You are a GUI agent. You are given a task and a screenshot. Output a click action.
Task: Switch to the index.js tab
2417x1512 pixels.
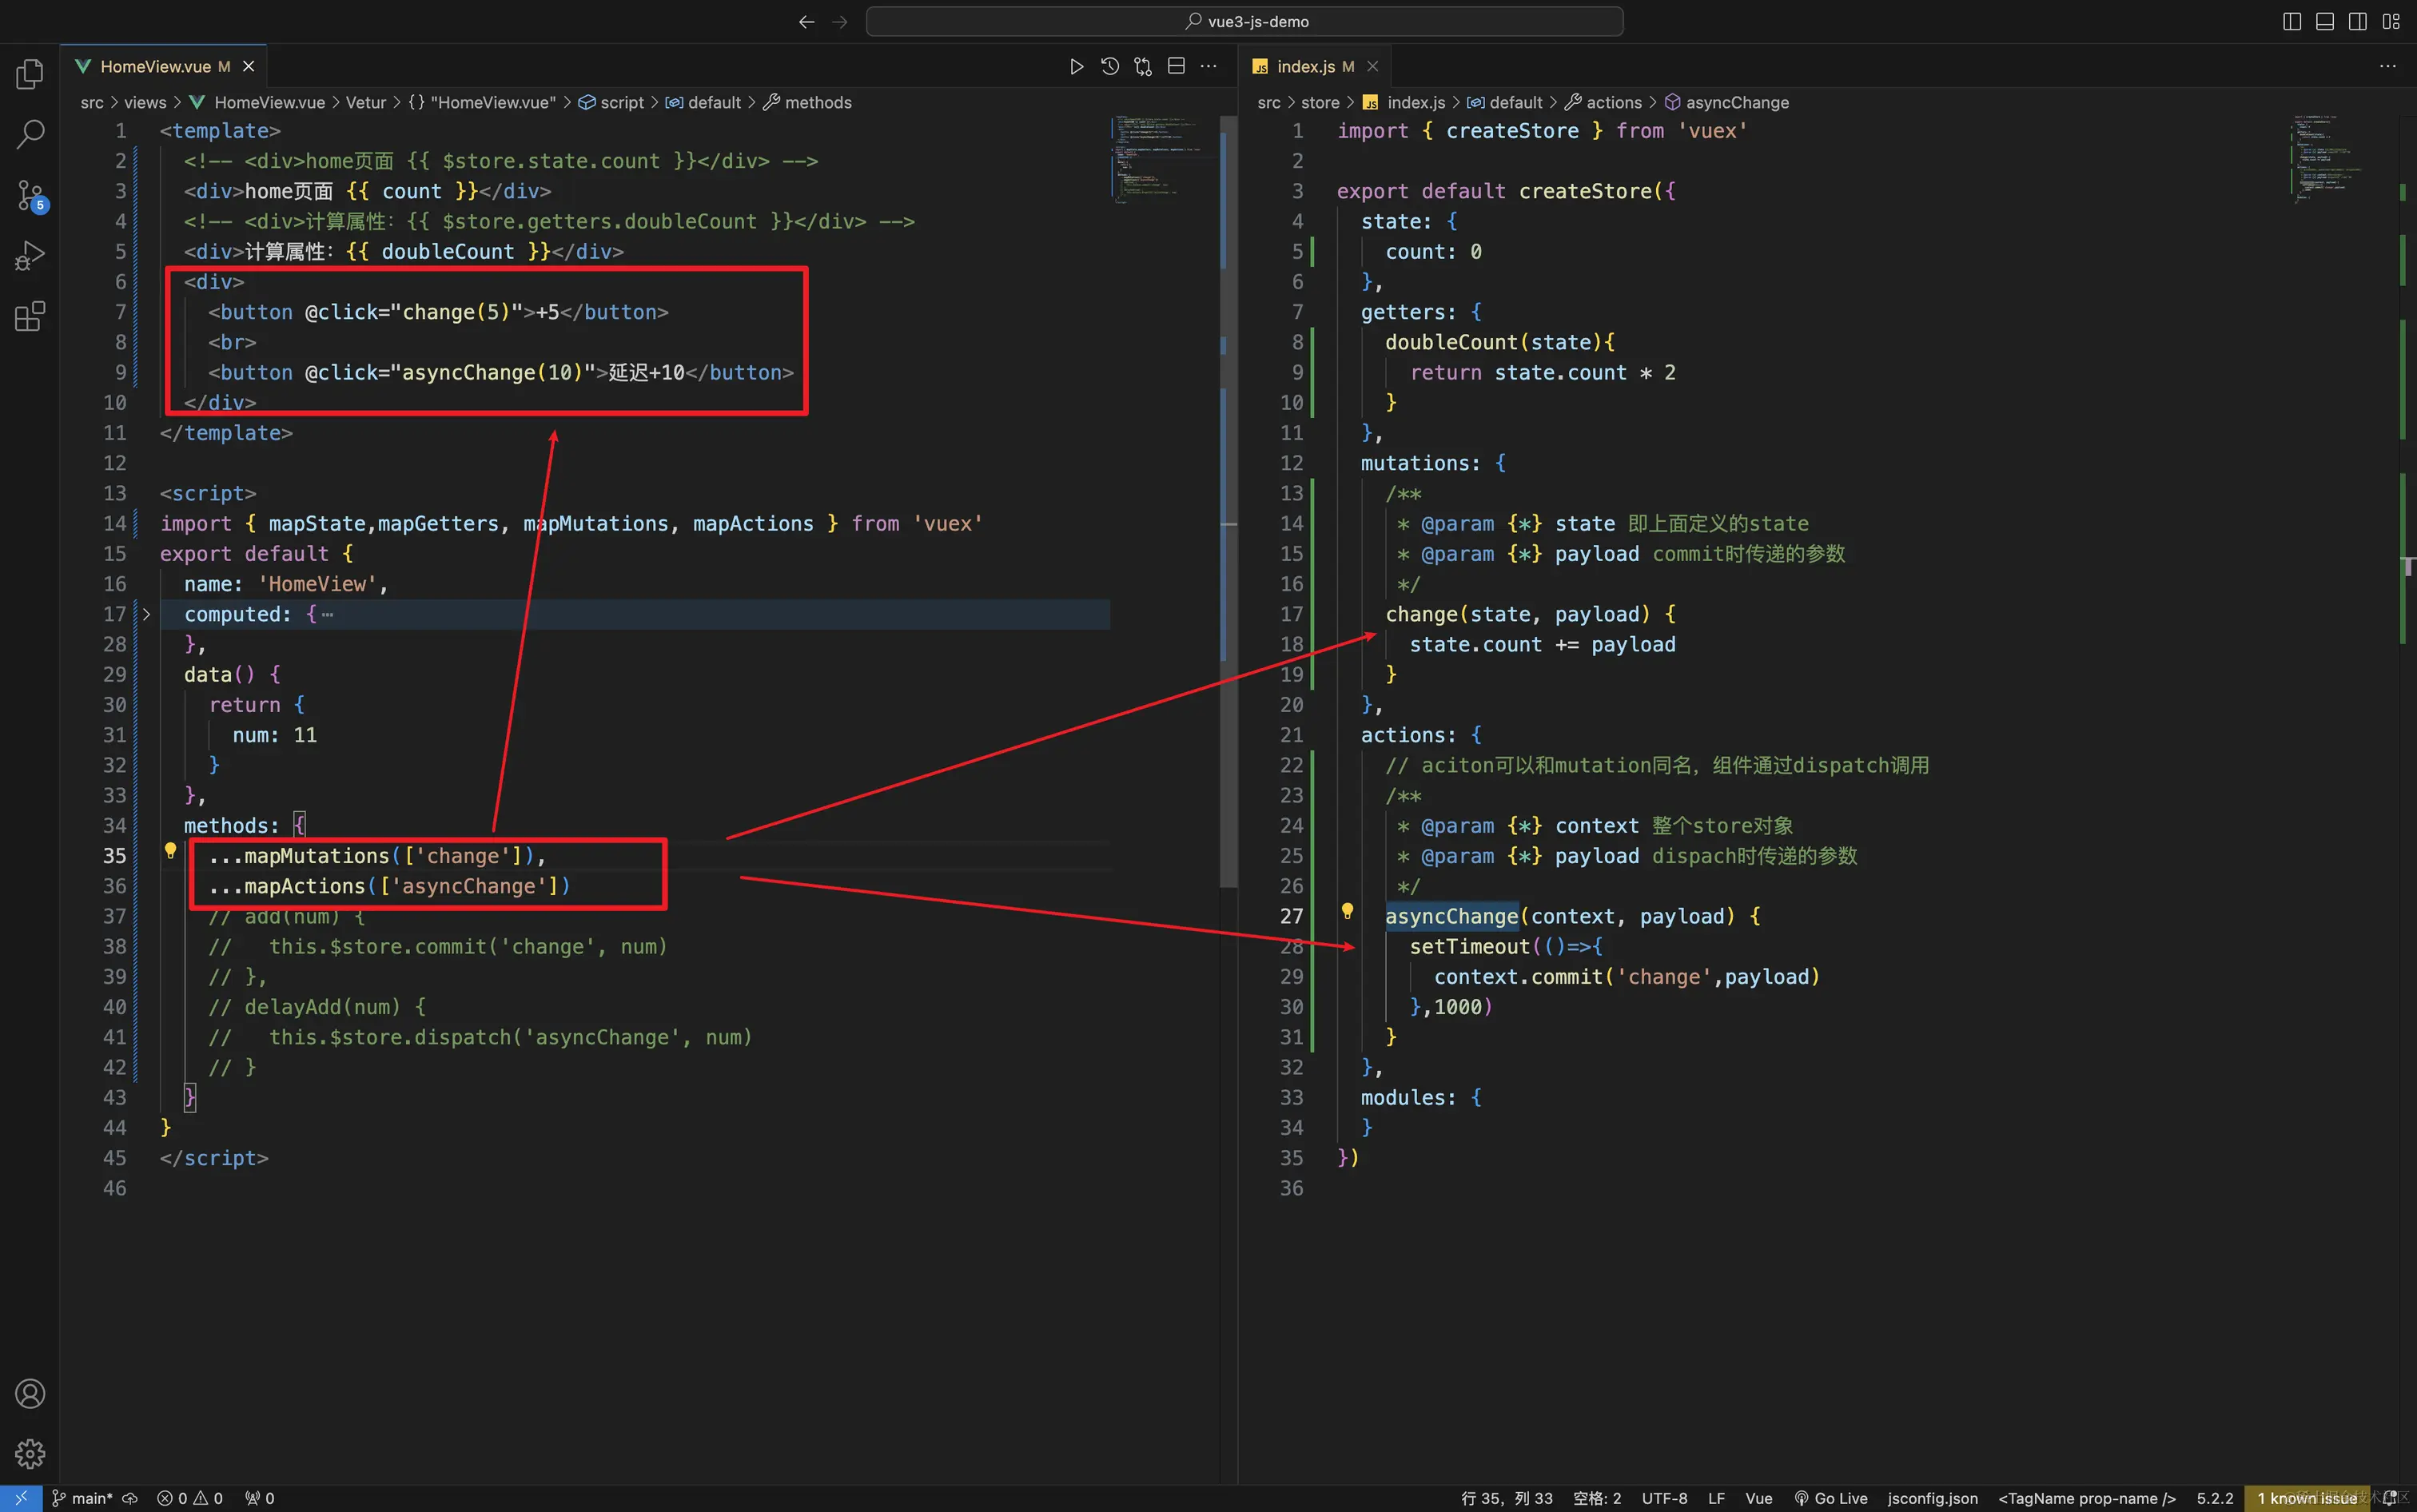[1305, 67]
